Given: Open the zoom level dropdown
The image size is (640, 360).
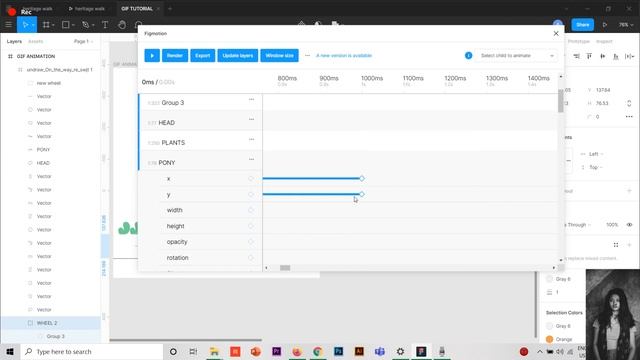Looking at the screenshot, I should point(626,25).
